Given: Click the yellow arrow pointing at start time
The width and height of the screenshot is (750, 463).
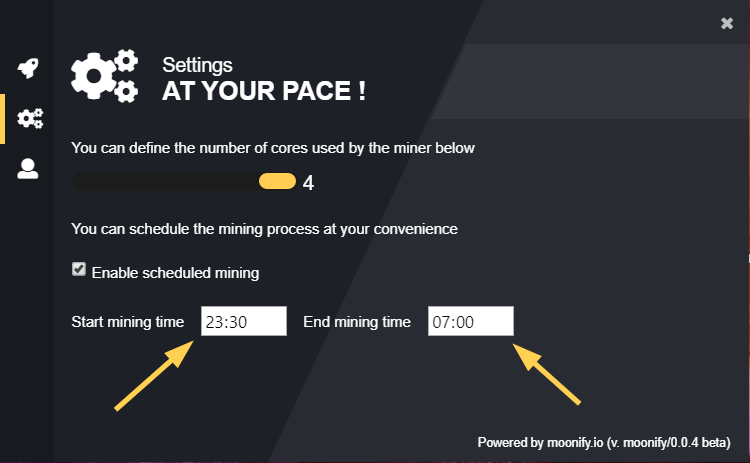Looking at the screenshot, I should 154,375.
